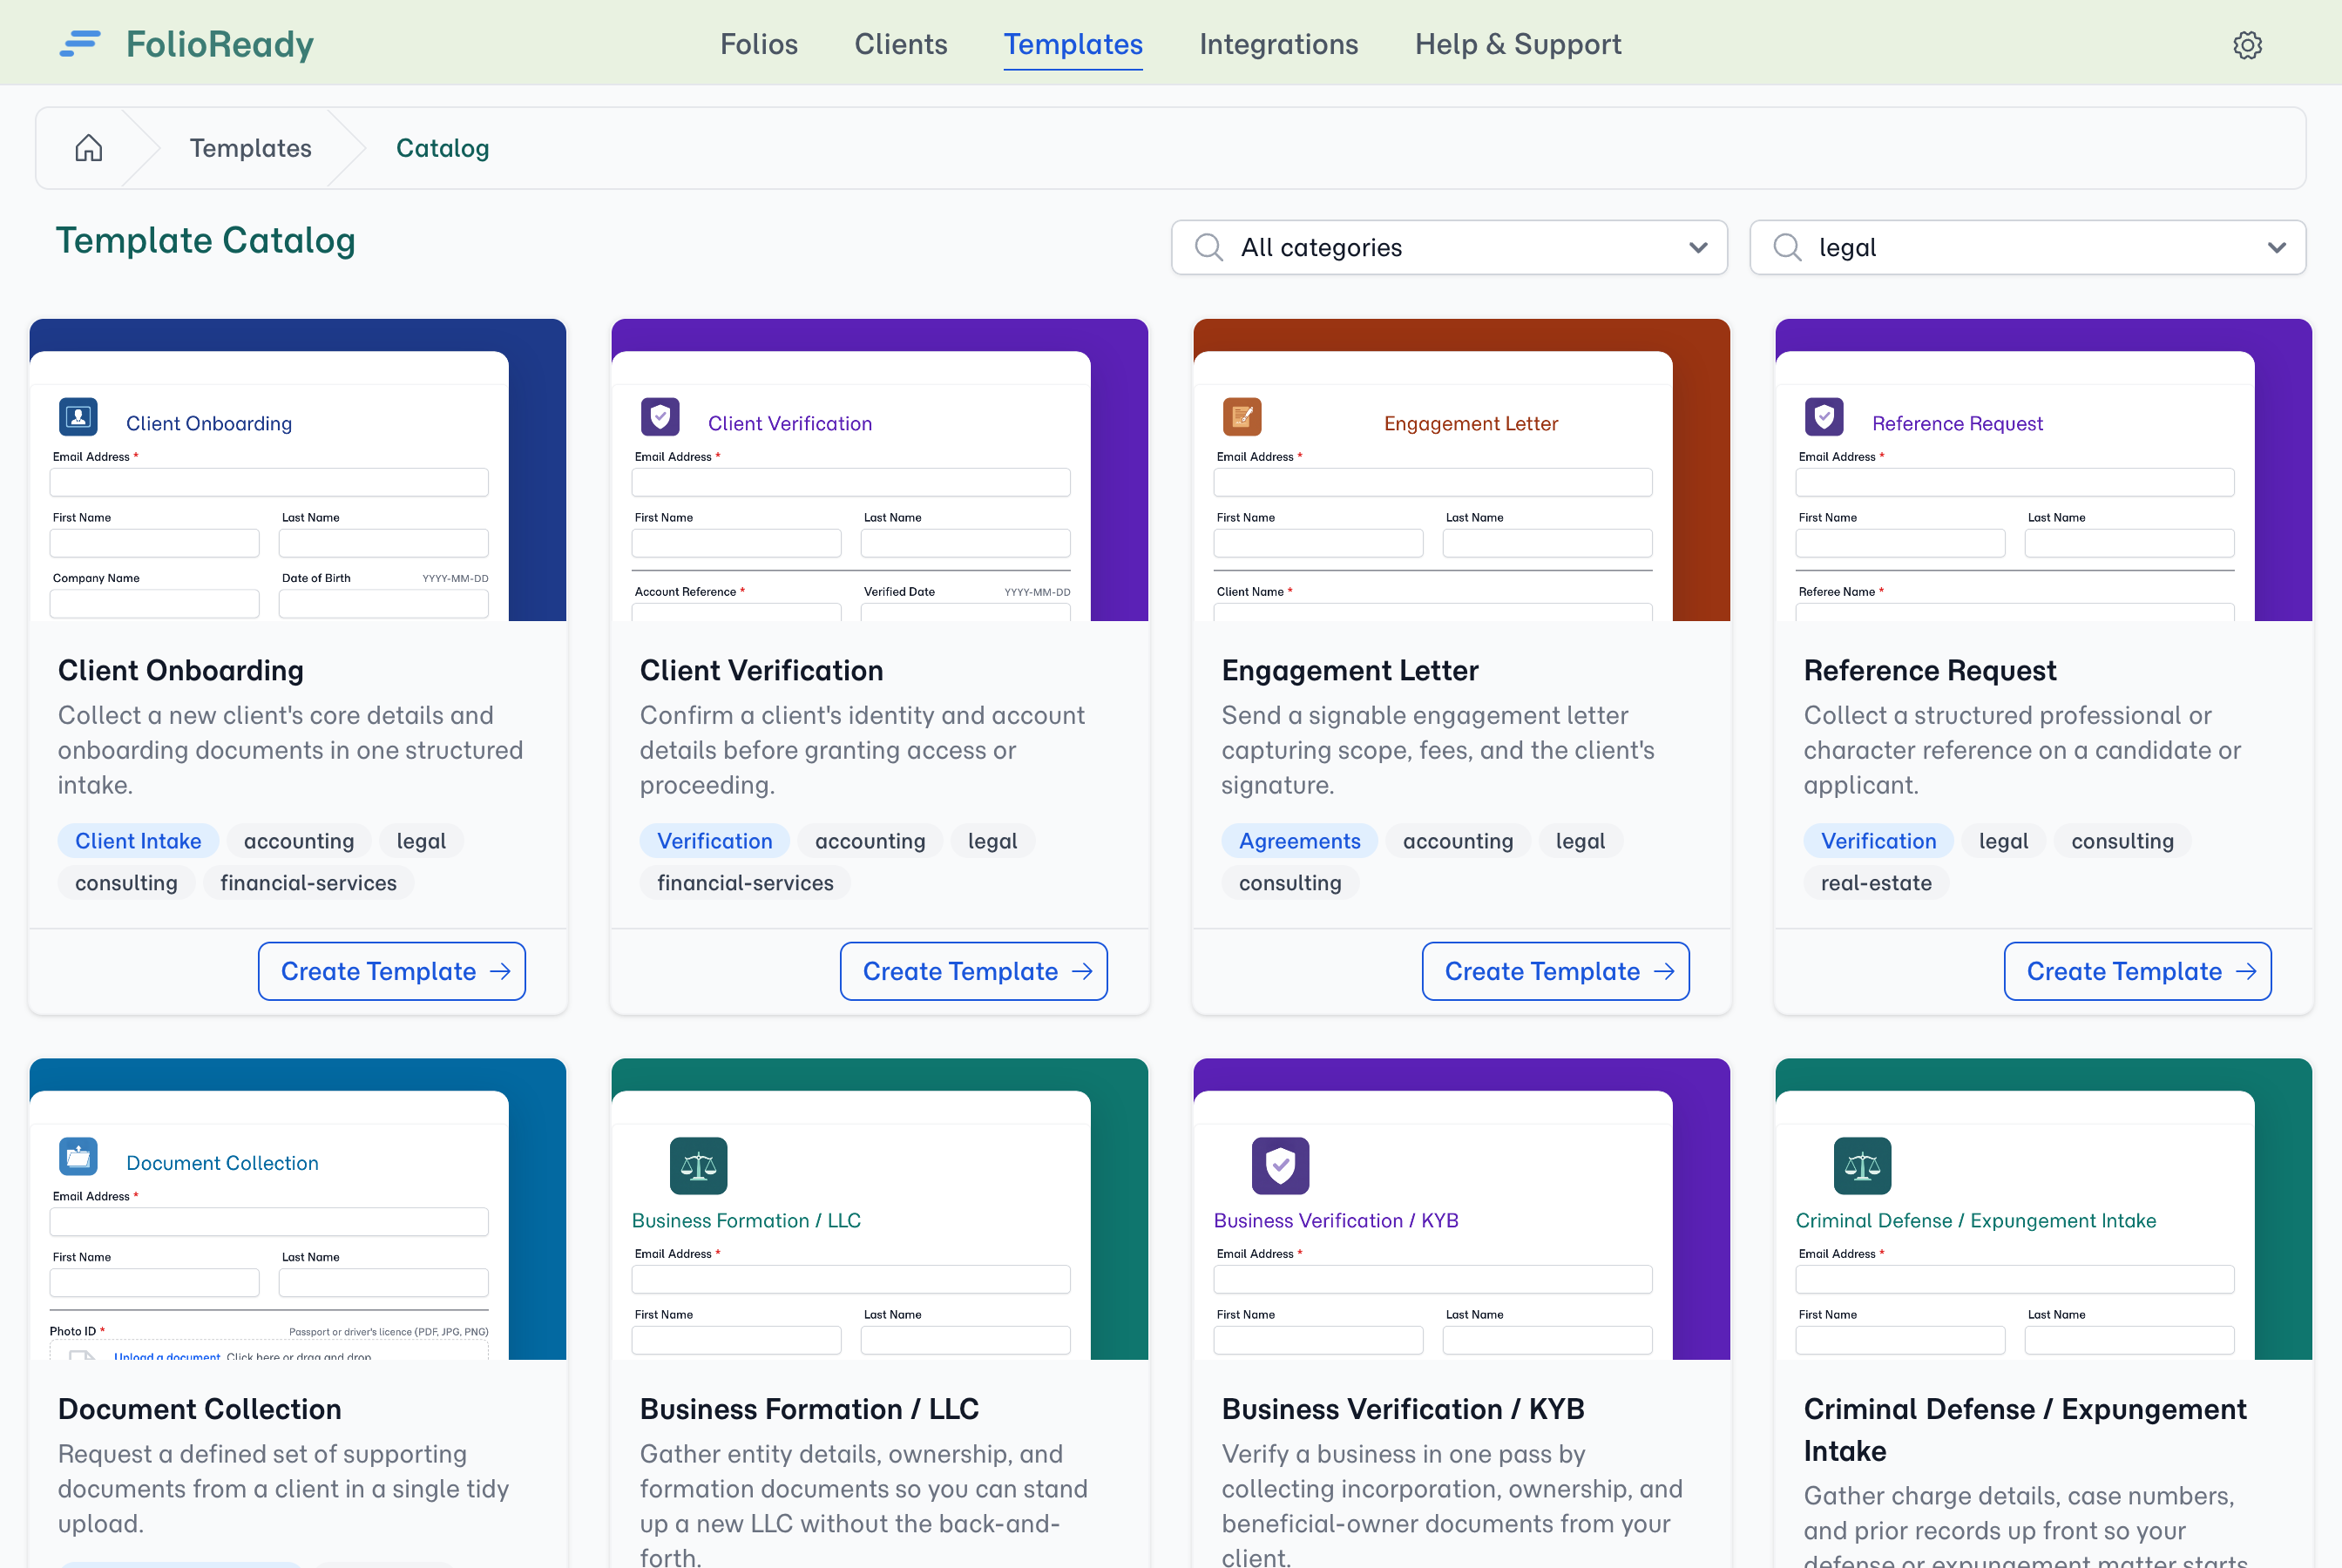Click accounting tag on Client Onboarding card
The image size is (2342, 1568).
pyautogui.click(x=299, y=841)
